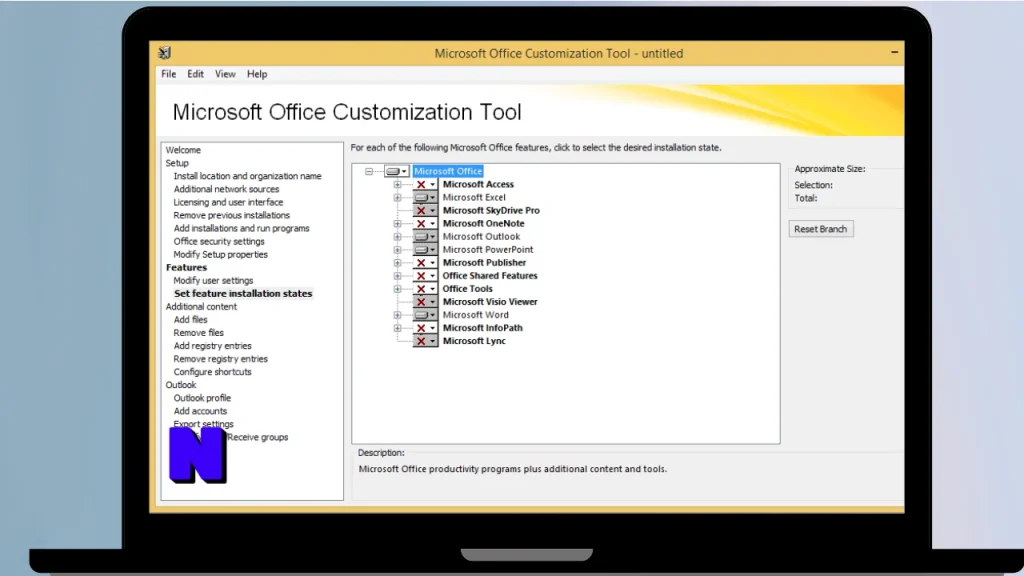The image size is (1024, 576).
Task: Open install state dropdown for Microsoft Access
Action: (x=425, y=184)
